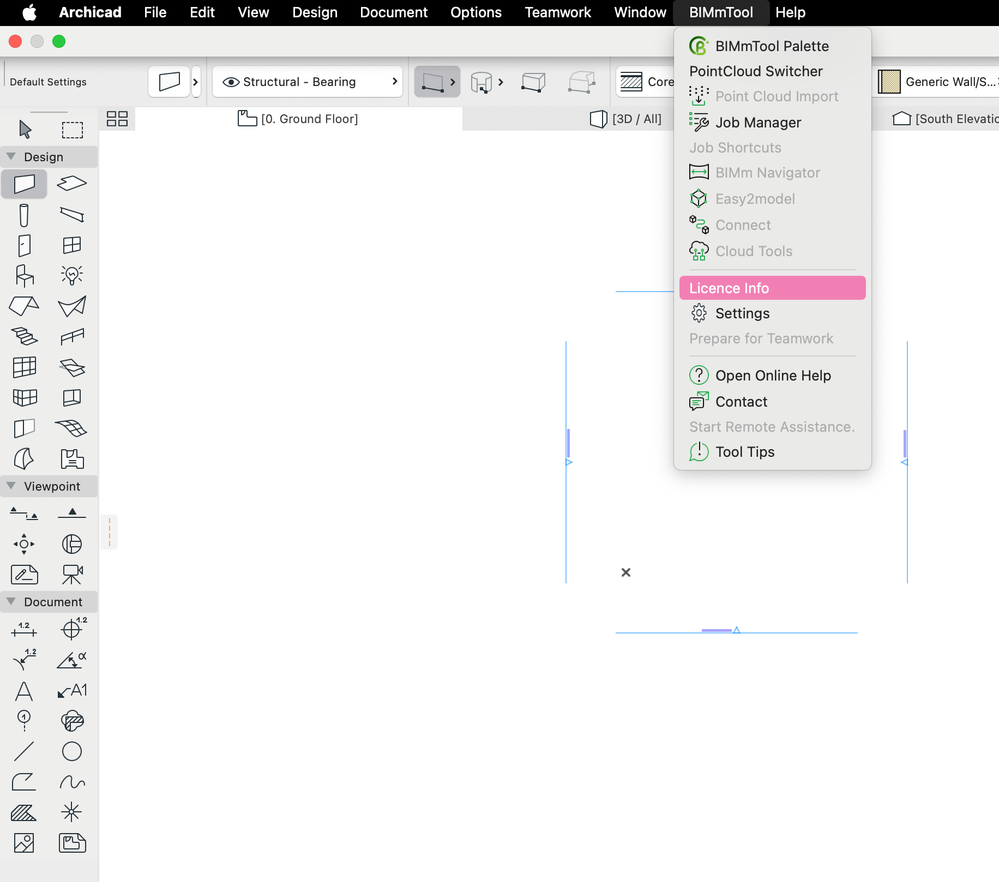The width and height of the screenshot is (999, 882).
Task: Select the Text tool
Action: pyautogui.click(x=24, y=691)
